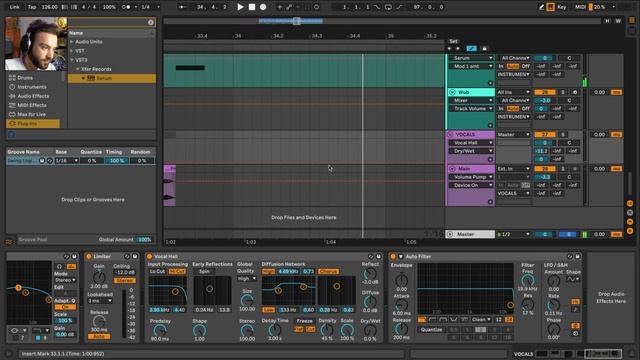Arm the Wub track for recording
The height and width of the screenshot is (360, 640).
[x=575, y=92]
